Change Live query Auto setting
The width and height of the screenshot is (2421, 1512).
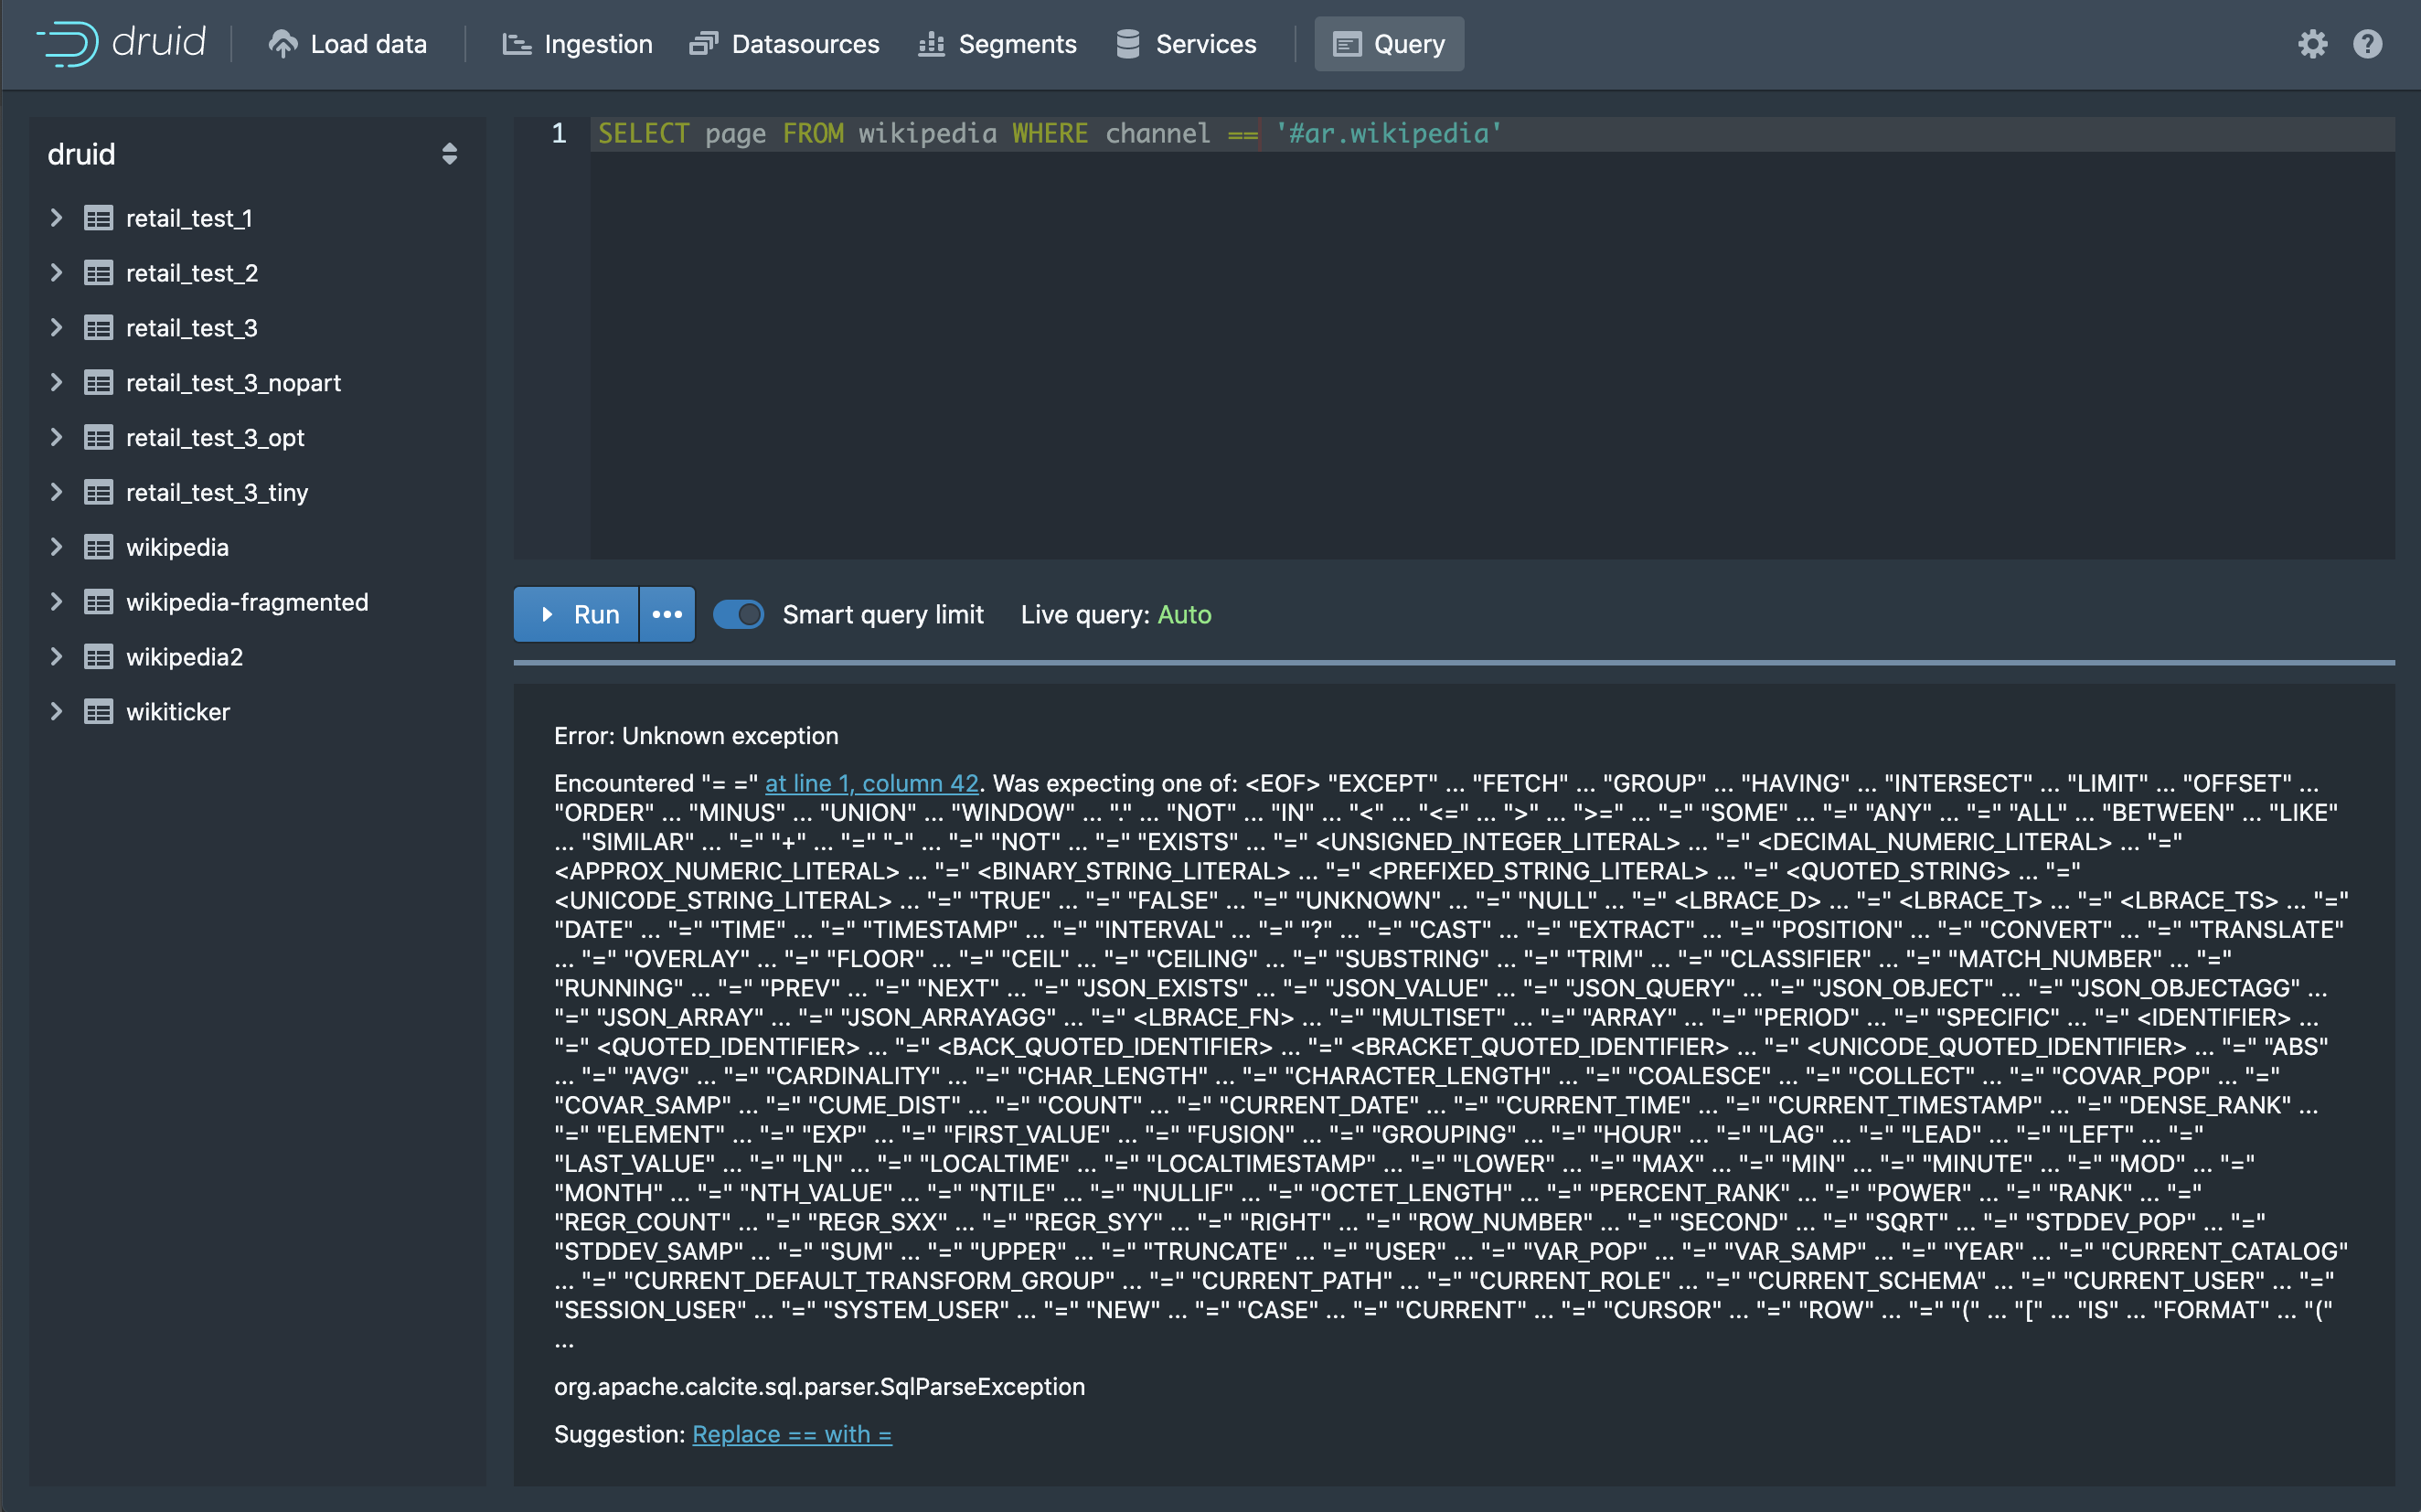click(1183, 614)
